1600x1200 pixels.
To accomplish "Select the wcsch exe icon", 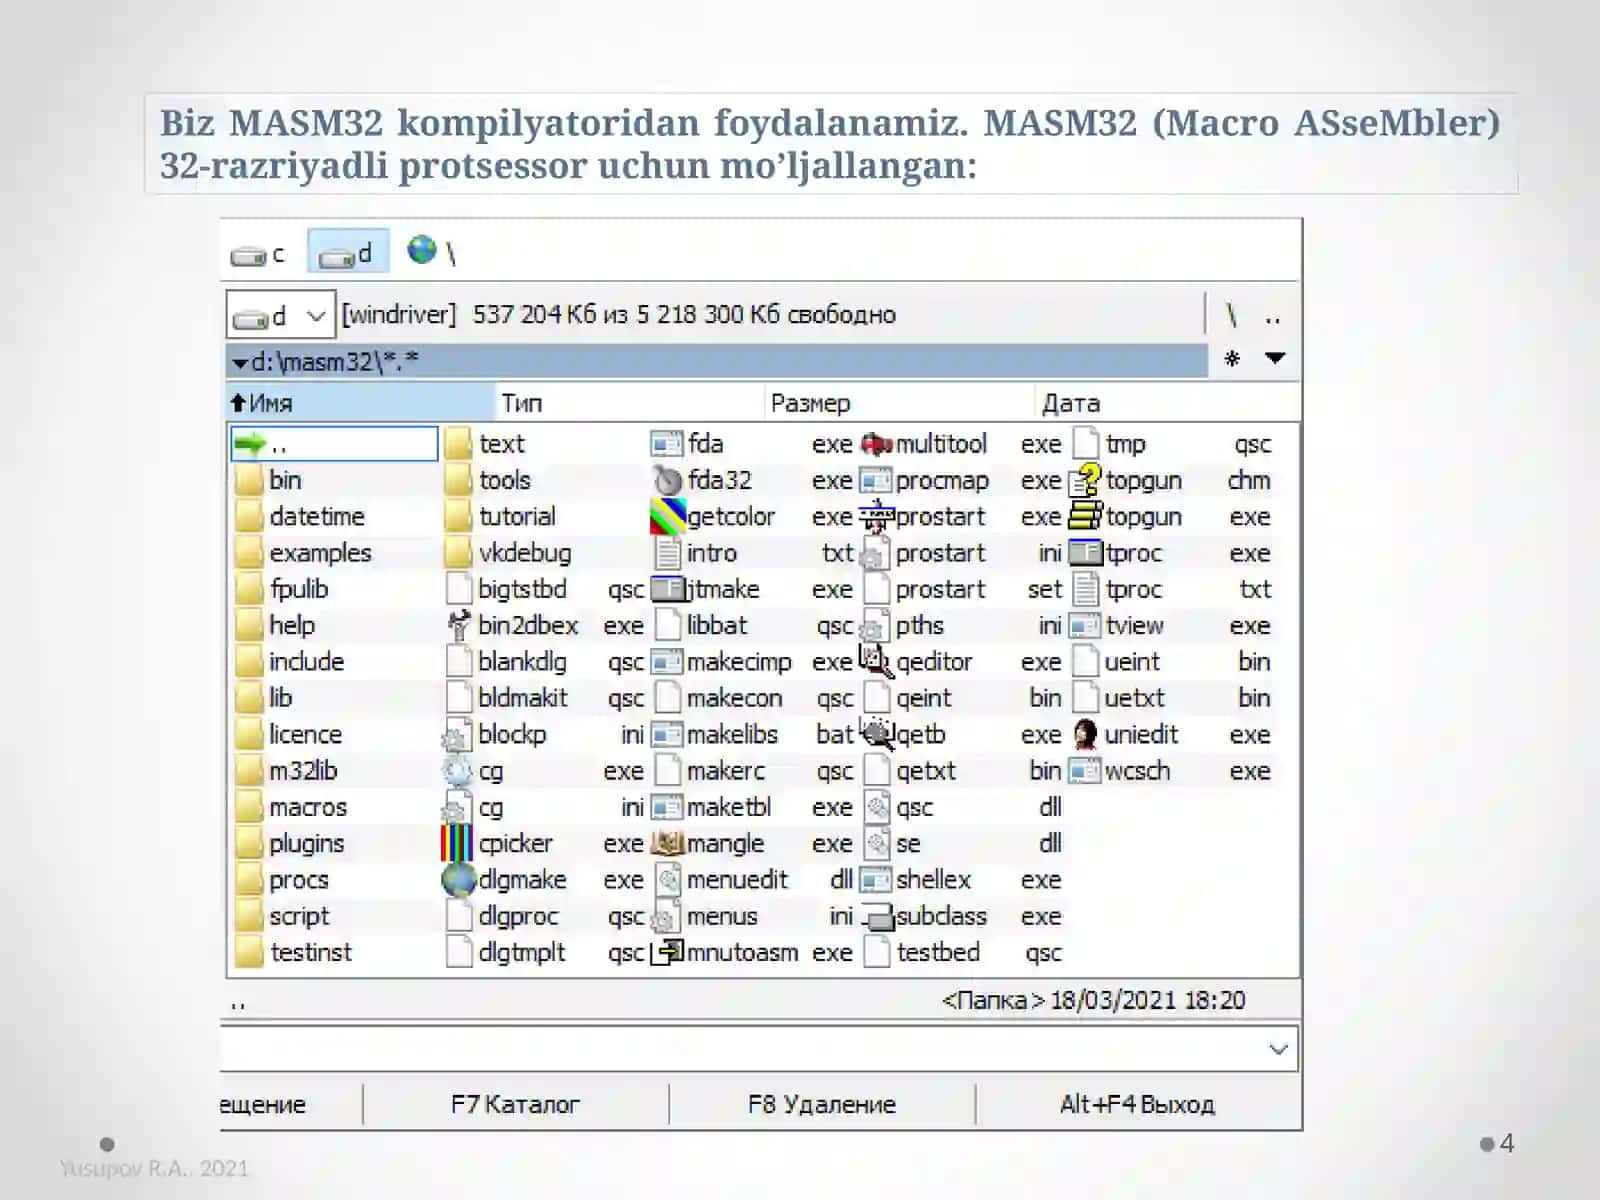I will (x=1085, y=771).
